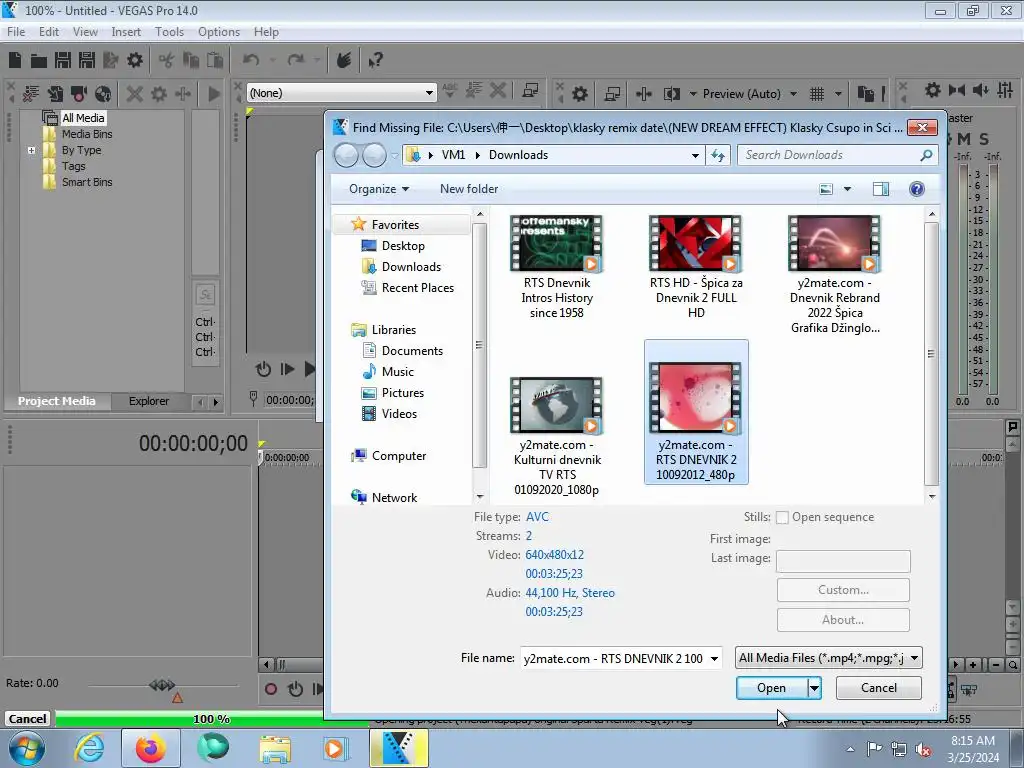Open the File name combo box dropdown
The width and height of the screenshot is (1024, 768).
click(x=714, y=658)
